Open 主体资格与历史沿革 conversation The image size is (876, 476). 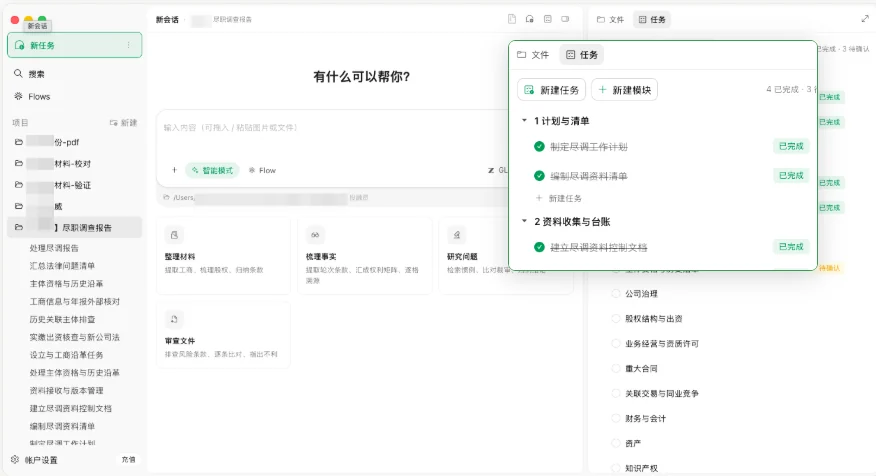[x=66, y=283]
